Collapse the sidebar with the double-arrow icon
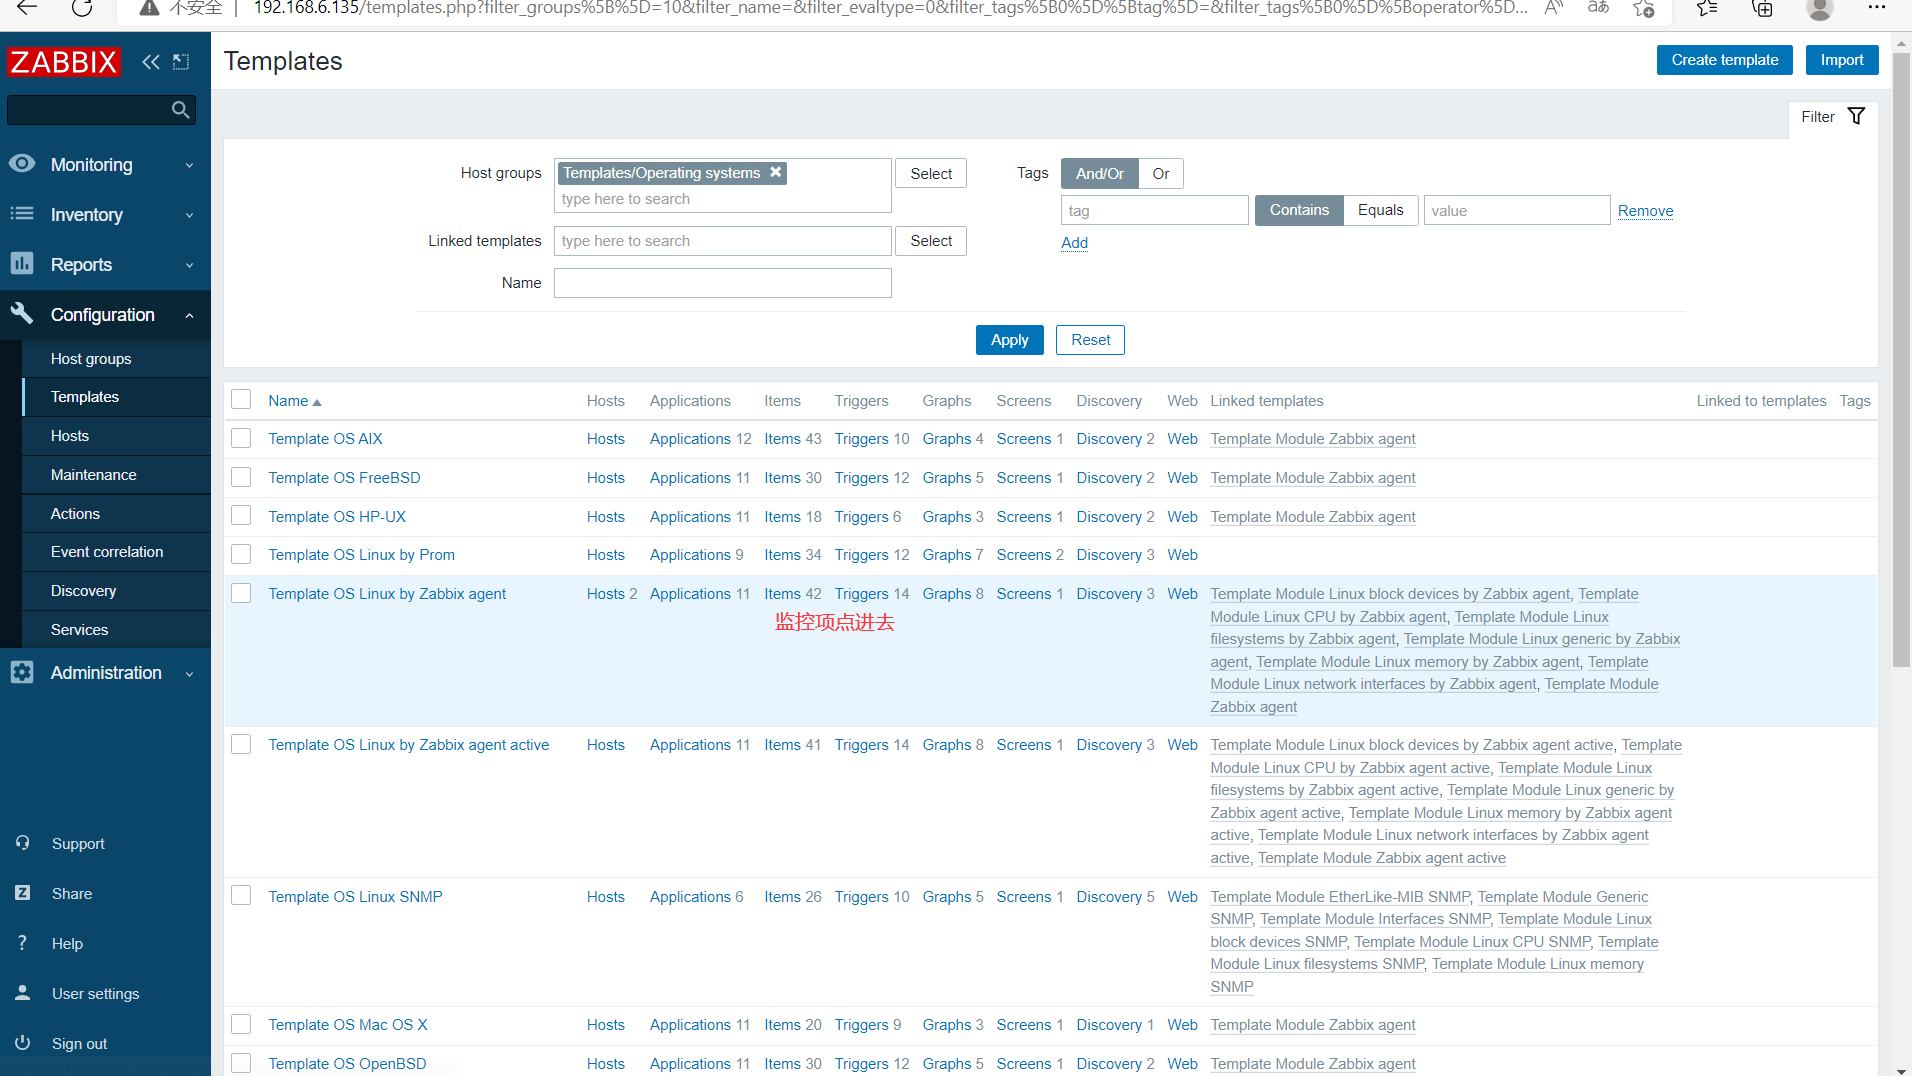 click(151, 62)
